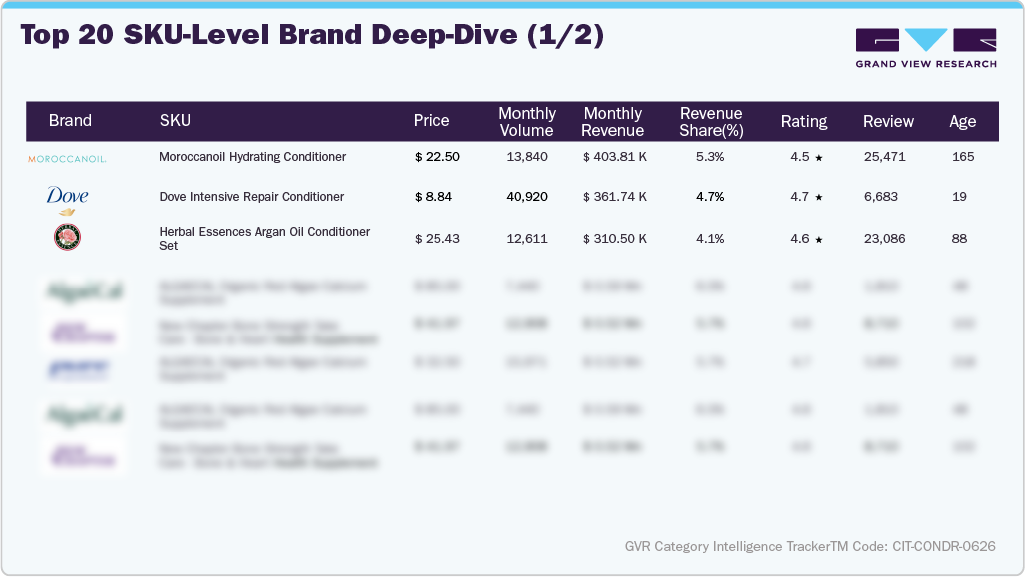Click the price $ 25.43
Viewport: 1025px width, 577px height.
[437, 239]
